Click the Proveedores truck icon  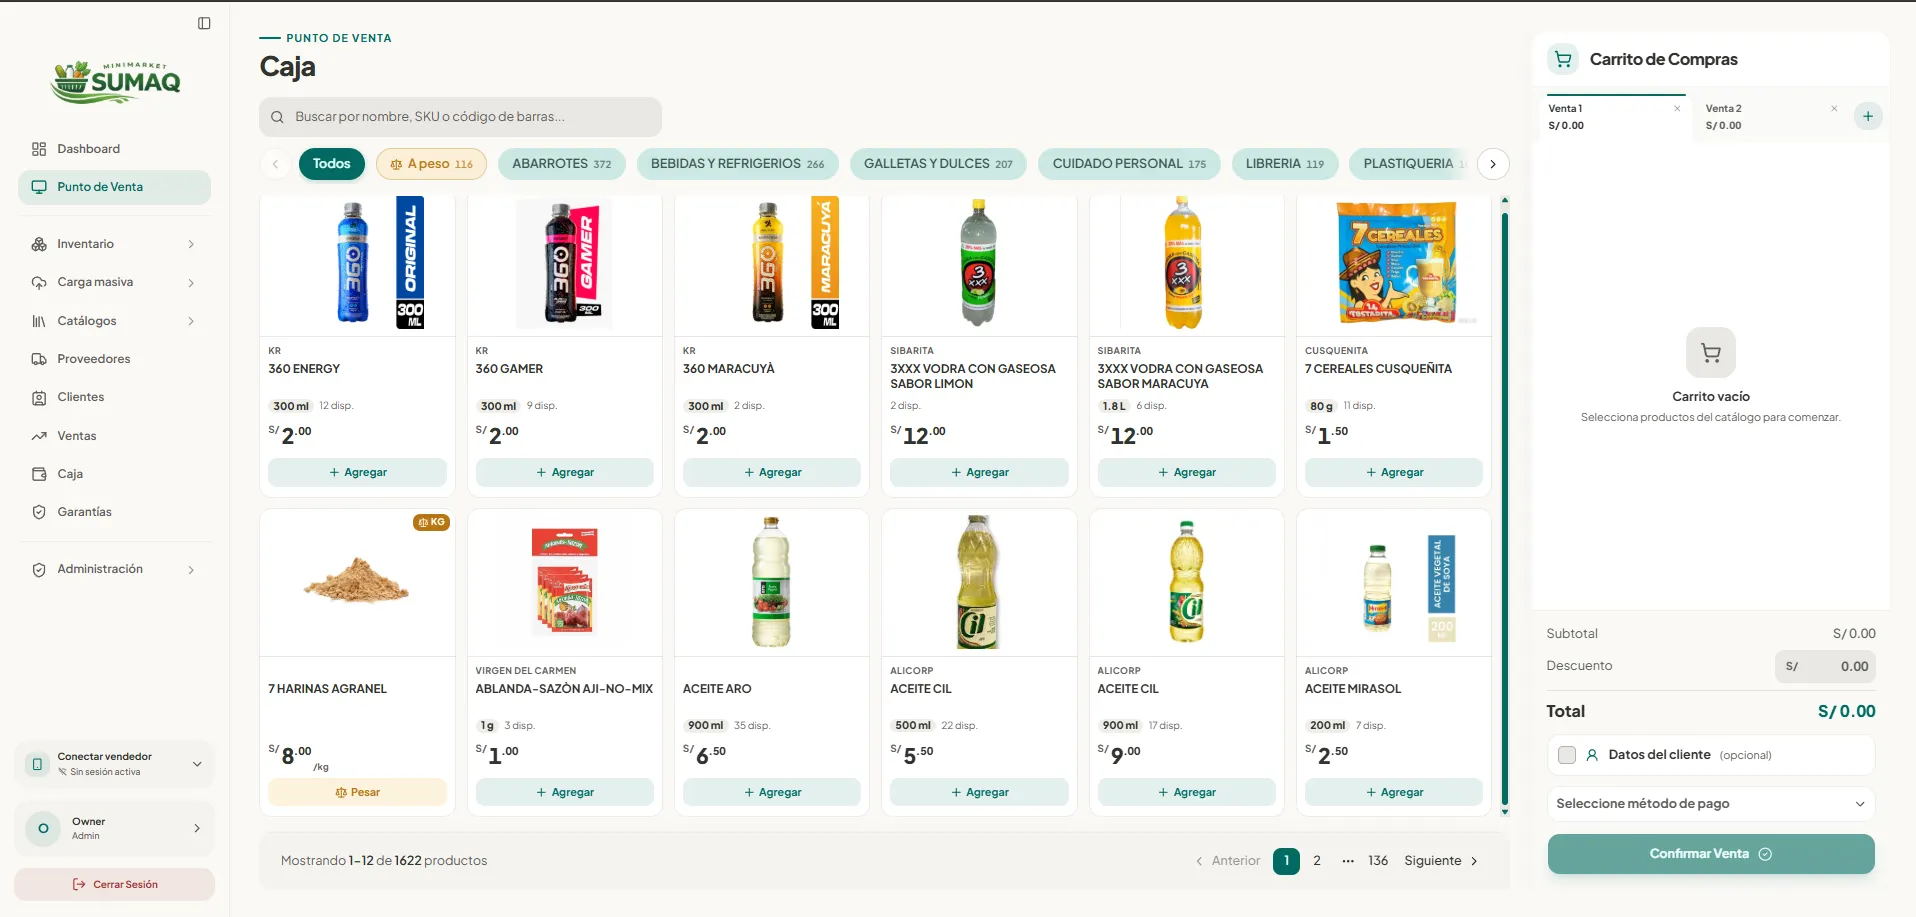pyautogui.click(x=39, y=359)
